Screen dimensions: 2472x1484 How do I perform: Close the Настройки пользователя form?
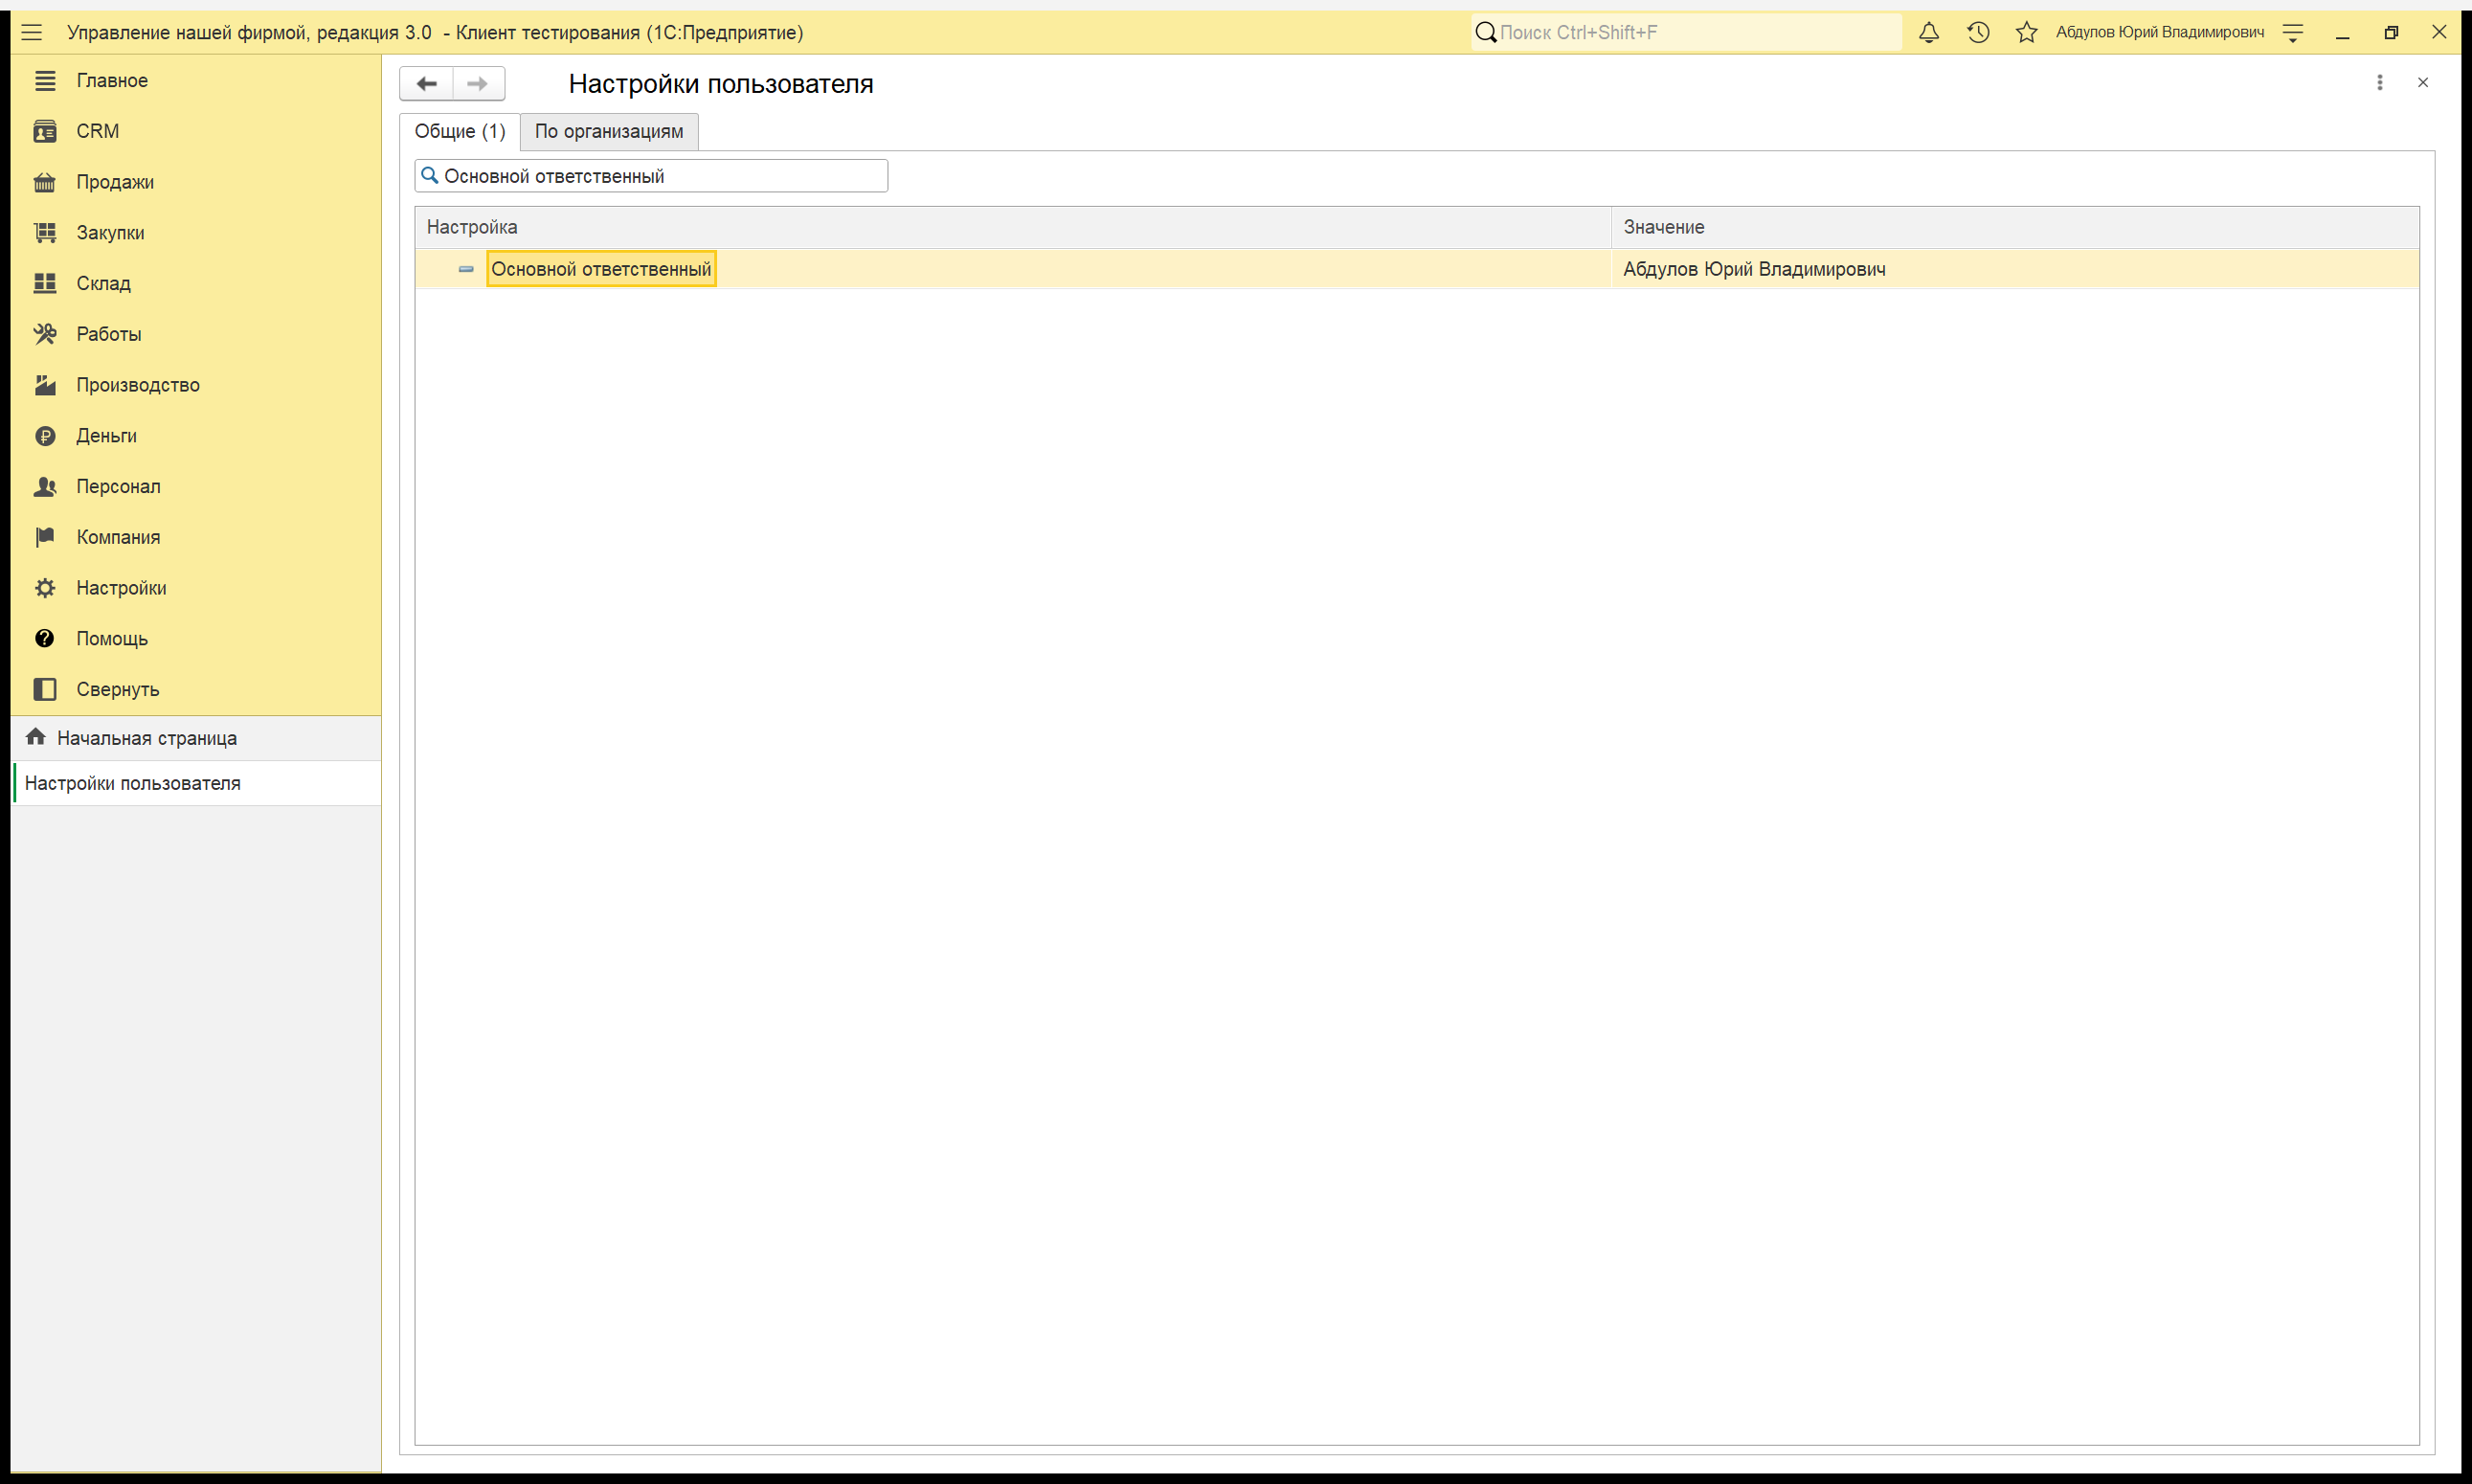point(2423,82)
